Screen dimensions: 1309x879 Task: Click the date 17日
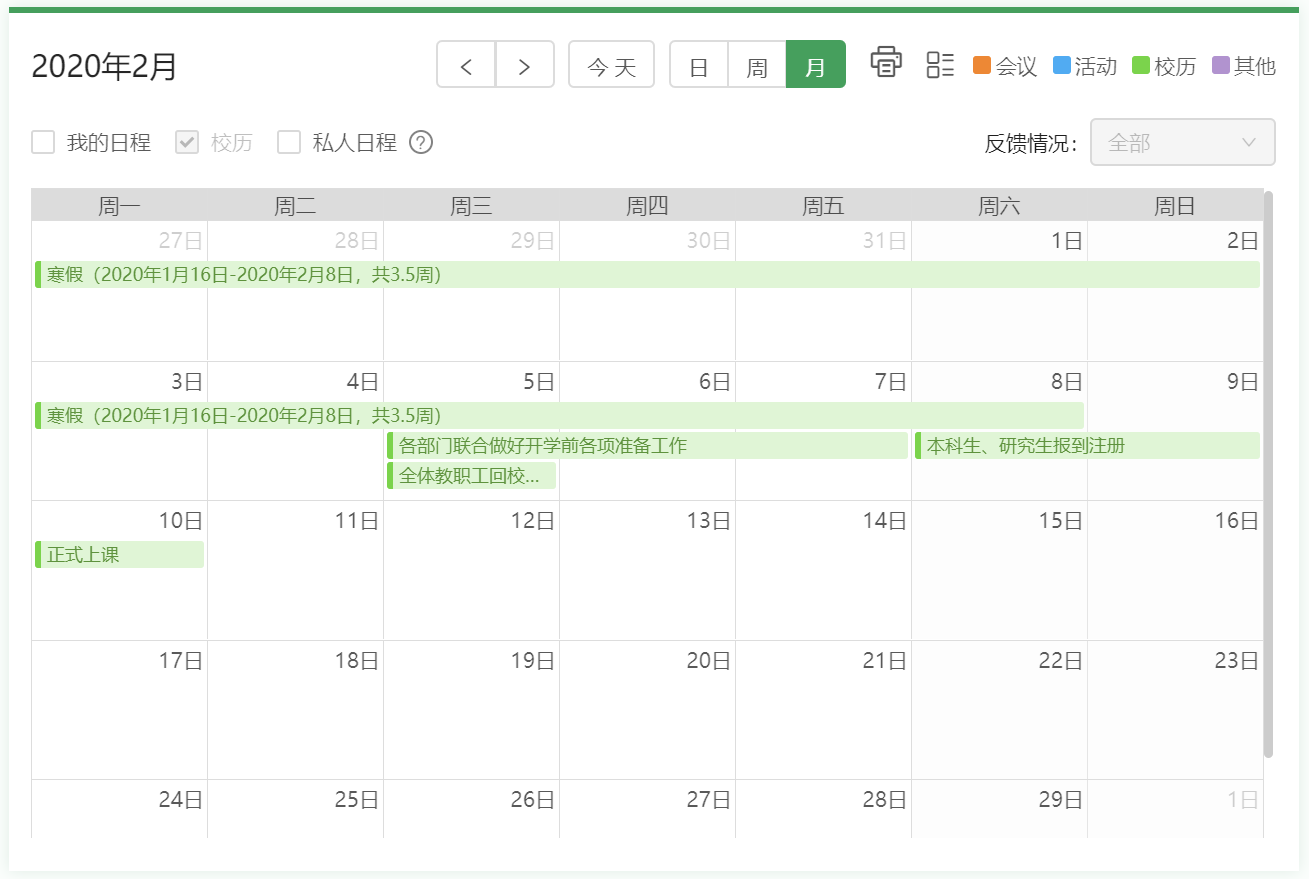click(x=181, y=660)
